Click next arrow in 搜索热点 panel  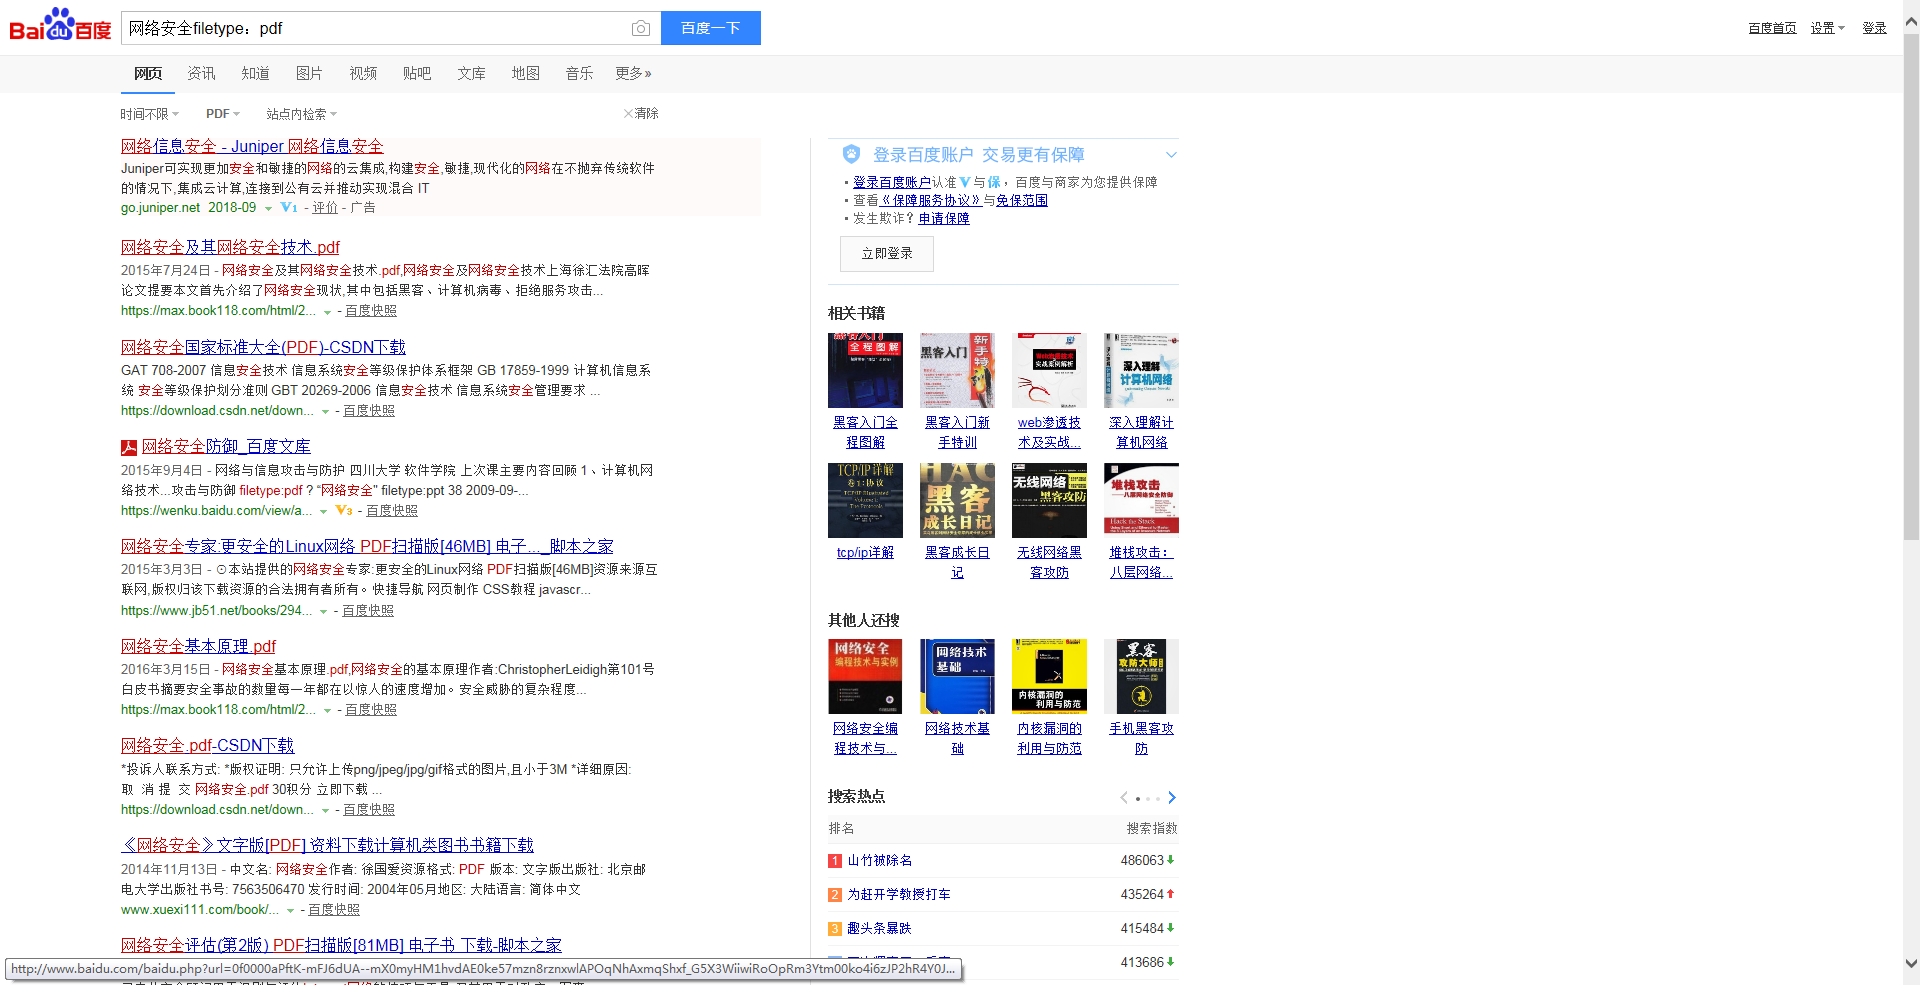coord(1172,797)
